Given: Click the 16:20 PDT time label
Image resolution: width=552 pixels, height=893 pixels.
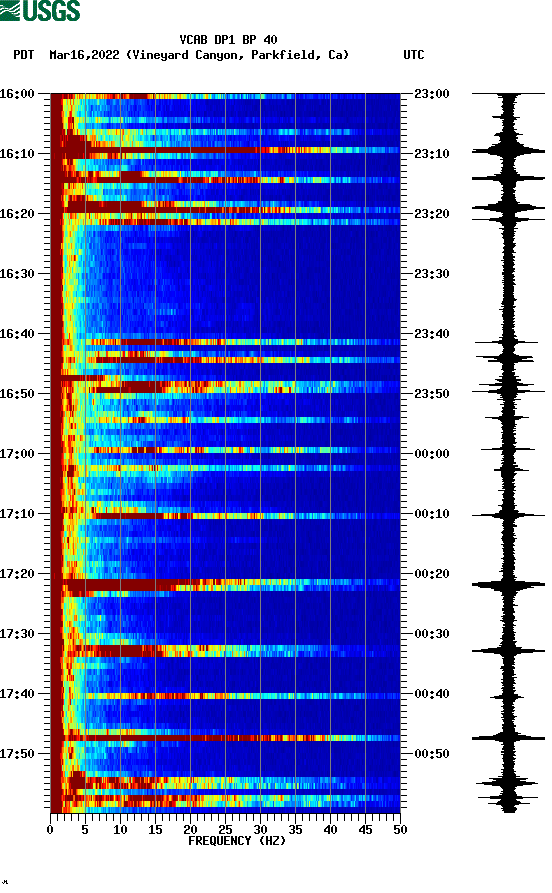Looking at the screenshot, I should 17,214.
